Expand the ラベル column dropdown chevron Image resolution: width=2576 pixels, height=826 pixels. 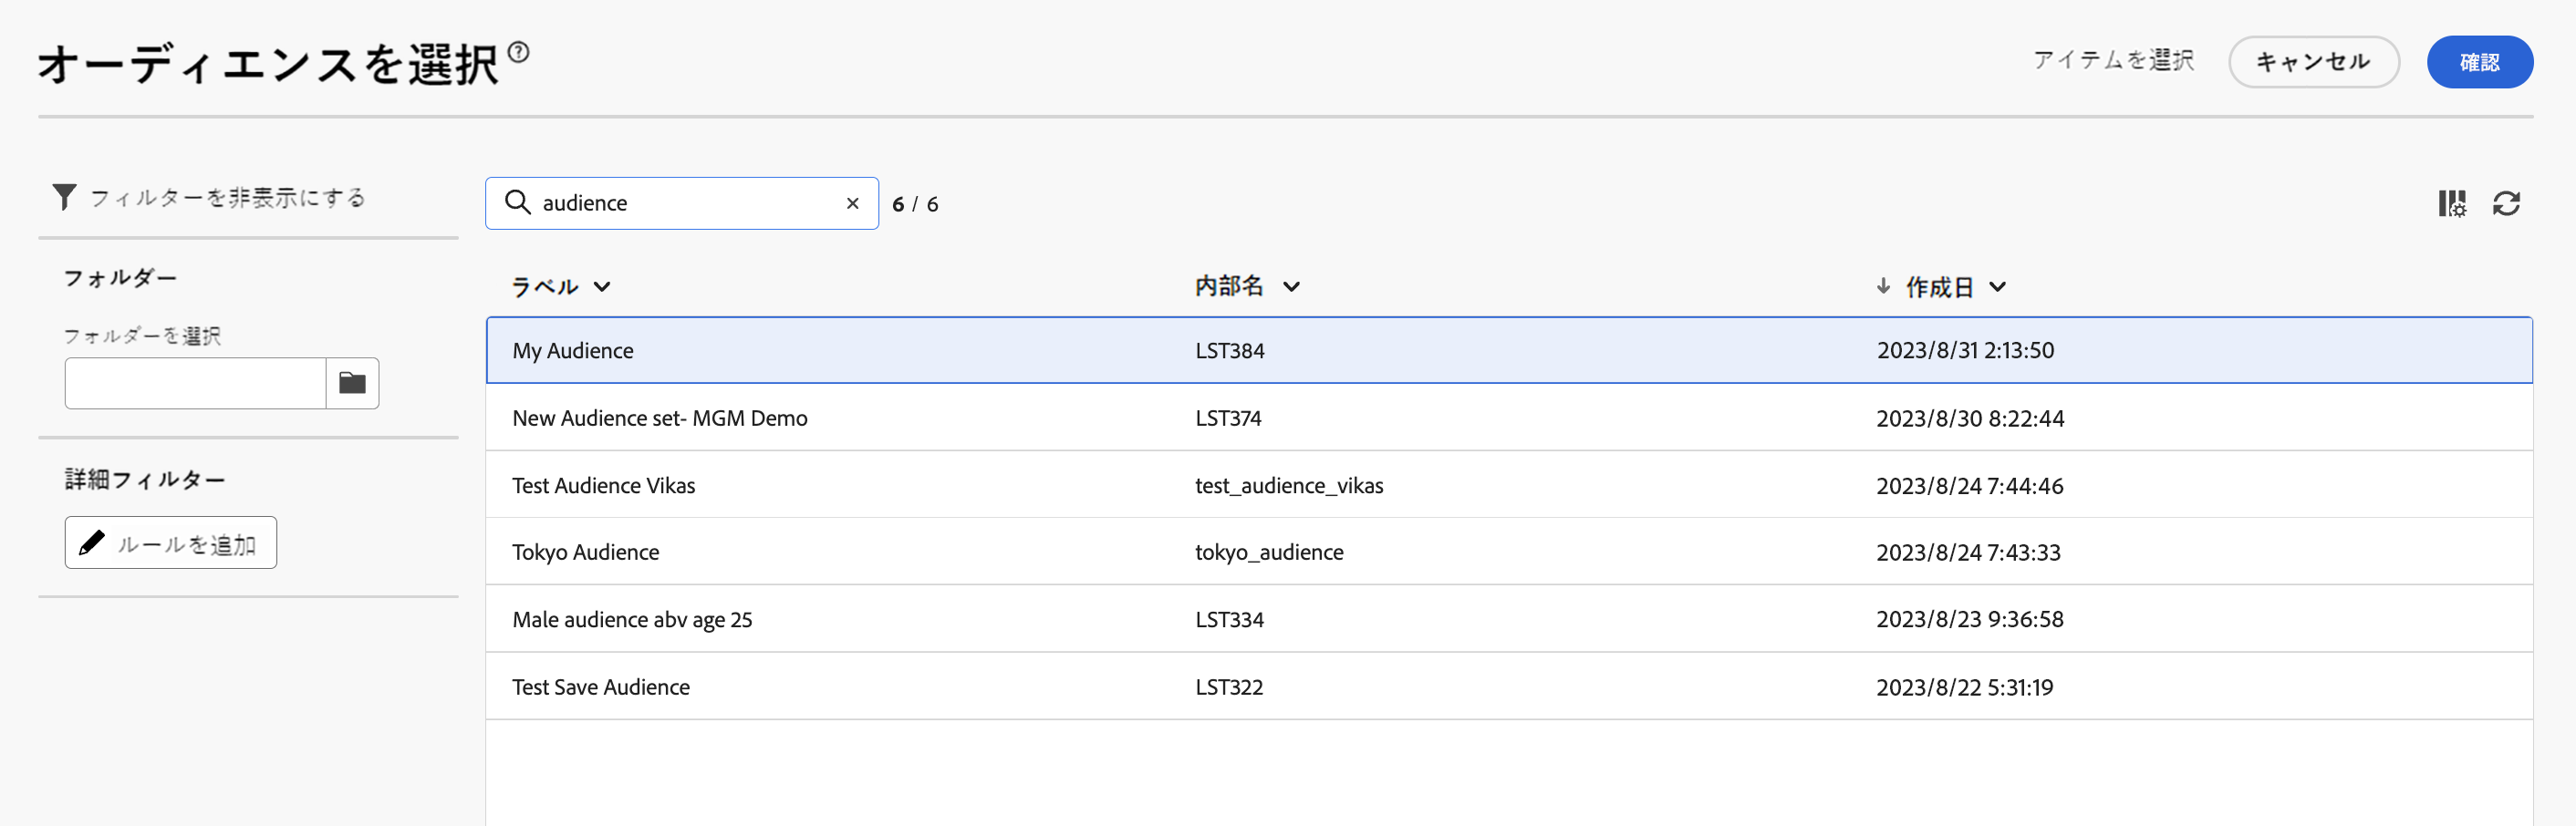click(602, 287)
